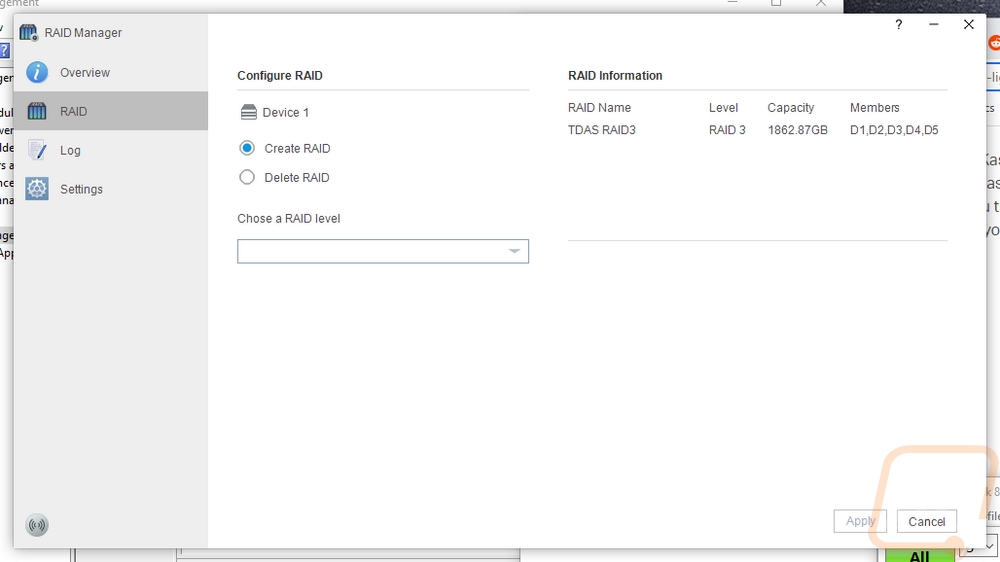This screenshot has width=1000, height=562.
Task: Open help with the question mark button
Action: [899, 24]
